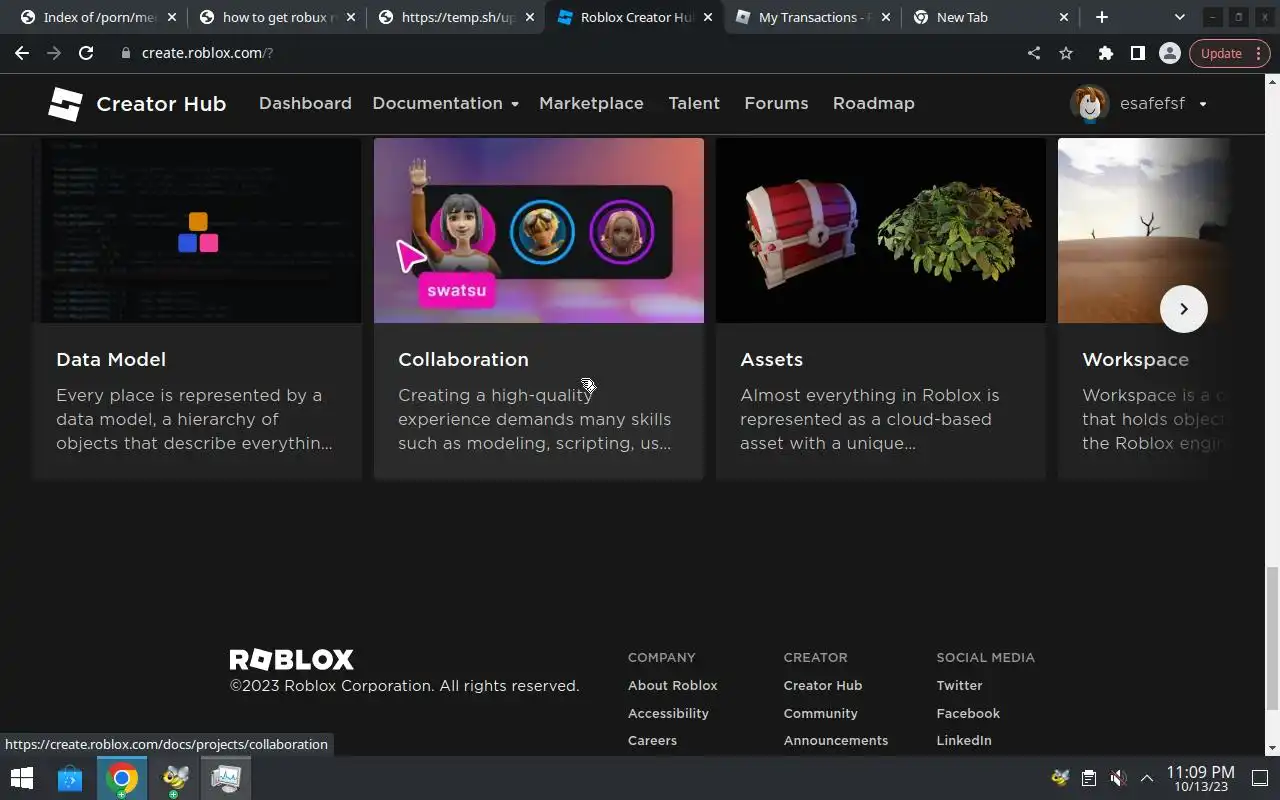Open LinkedIn social media link
1280x800 pixels.
click(964, 740)
